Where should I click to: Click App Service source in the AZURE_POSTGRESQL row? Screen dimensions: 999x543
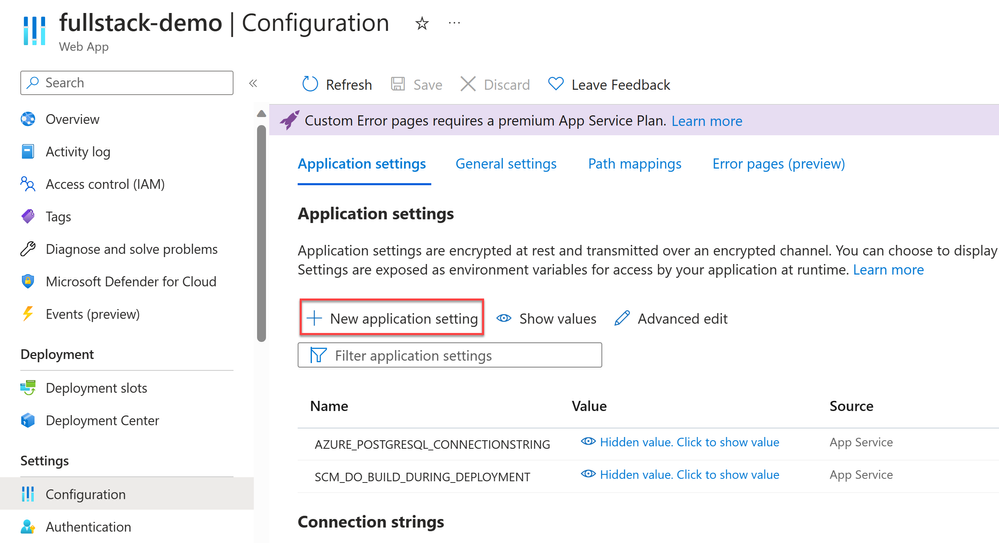click(x=861, y=442)
